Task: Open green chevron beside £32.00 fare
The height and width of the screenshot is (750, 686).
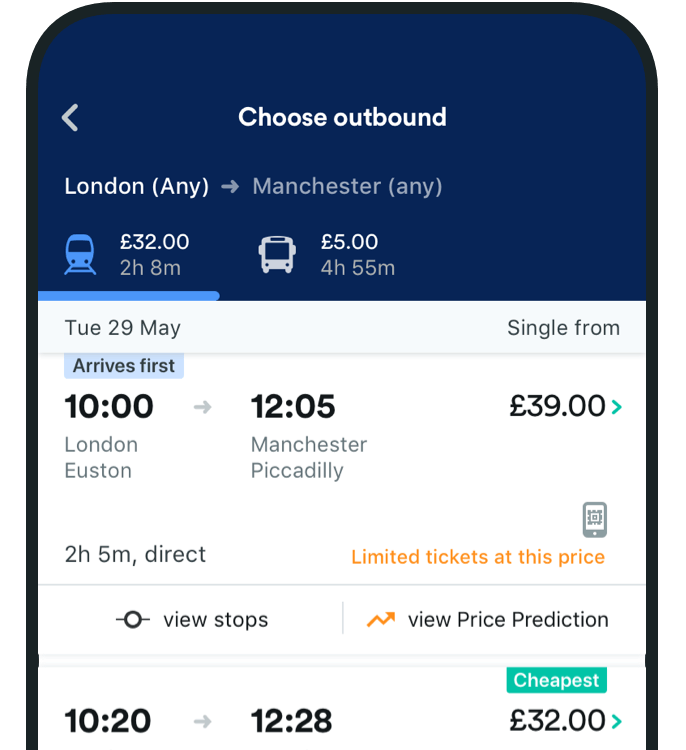Action: pyautogui.click(x=617, y=721)
